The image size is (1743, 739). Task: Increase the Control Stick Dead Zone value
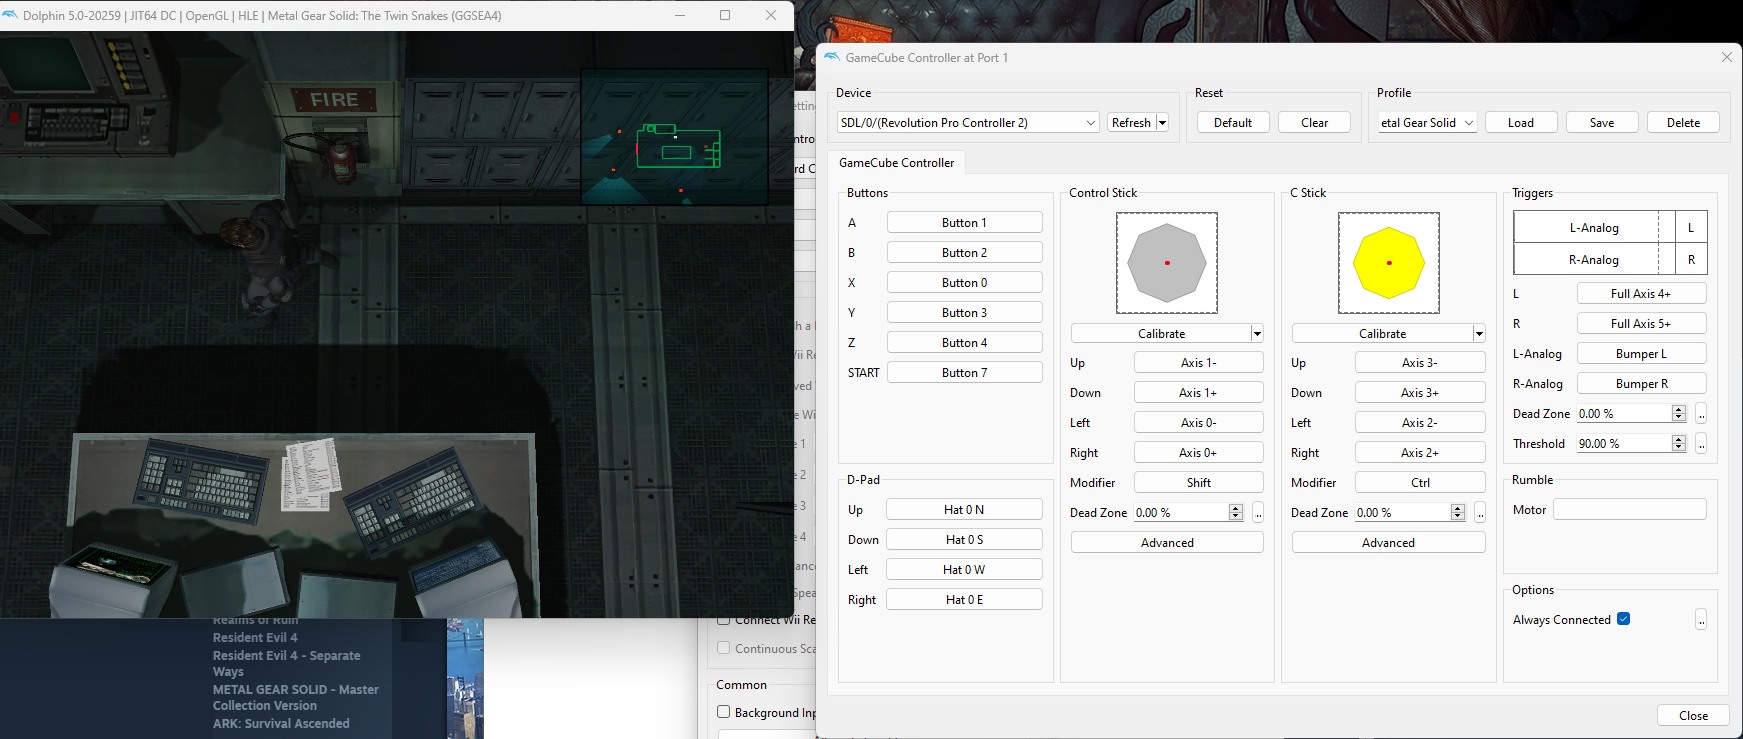1236,508
